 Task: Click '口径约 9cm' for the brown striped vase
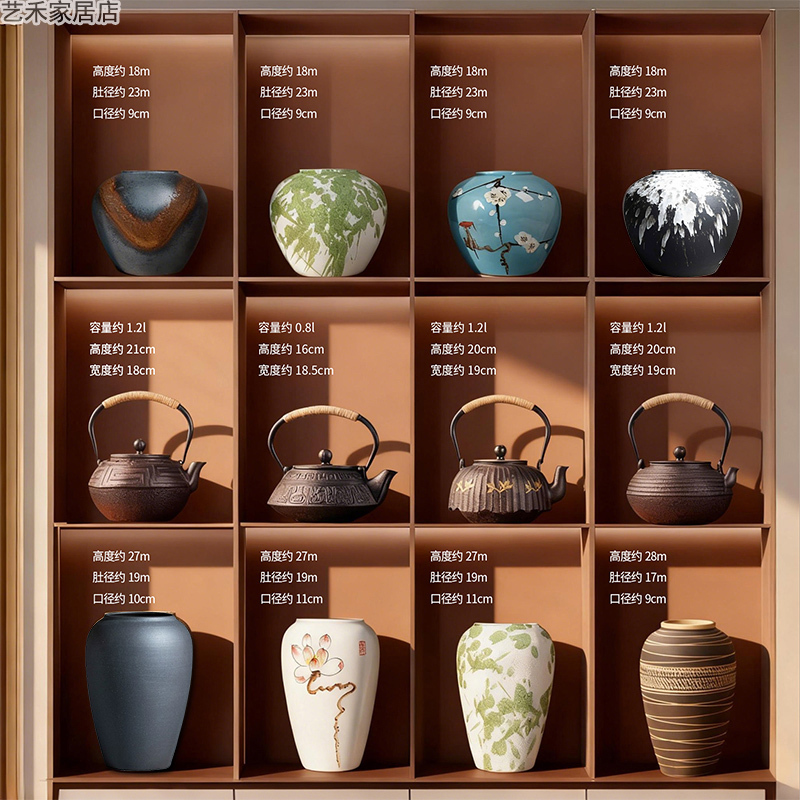[x=638, y=599]
